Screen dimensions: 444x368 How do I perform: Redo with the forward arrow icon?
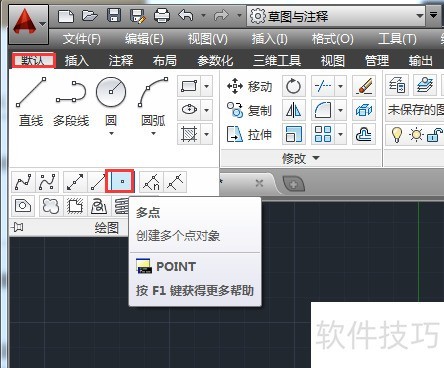(x=221, y=15)
